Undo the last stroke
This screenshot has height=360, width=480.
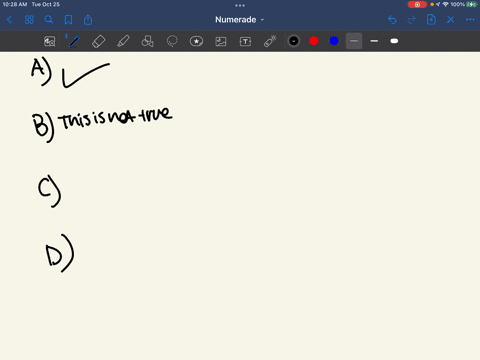pyautogui.click(x=392, y=20)
